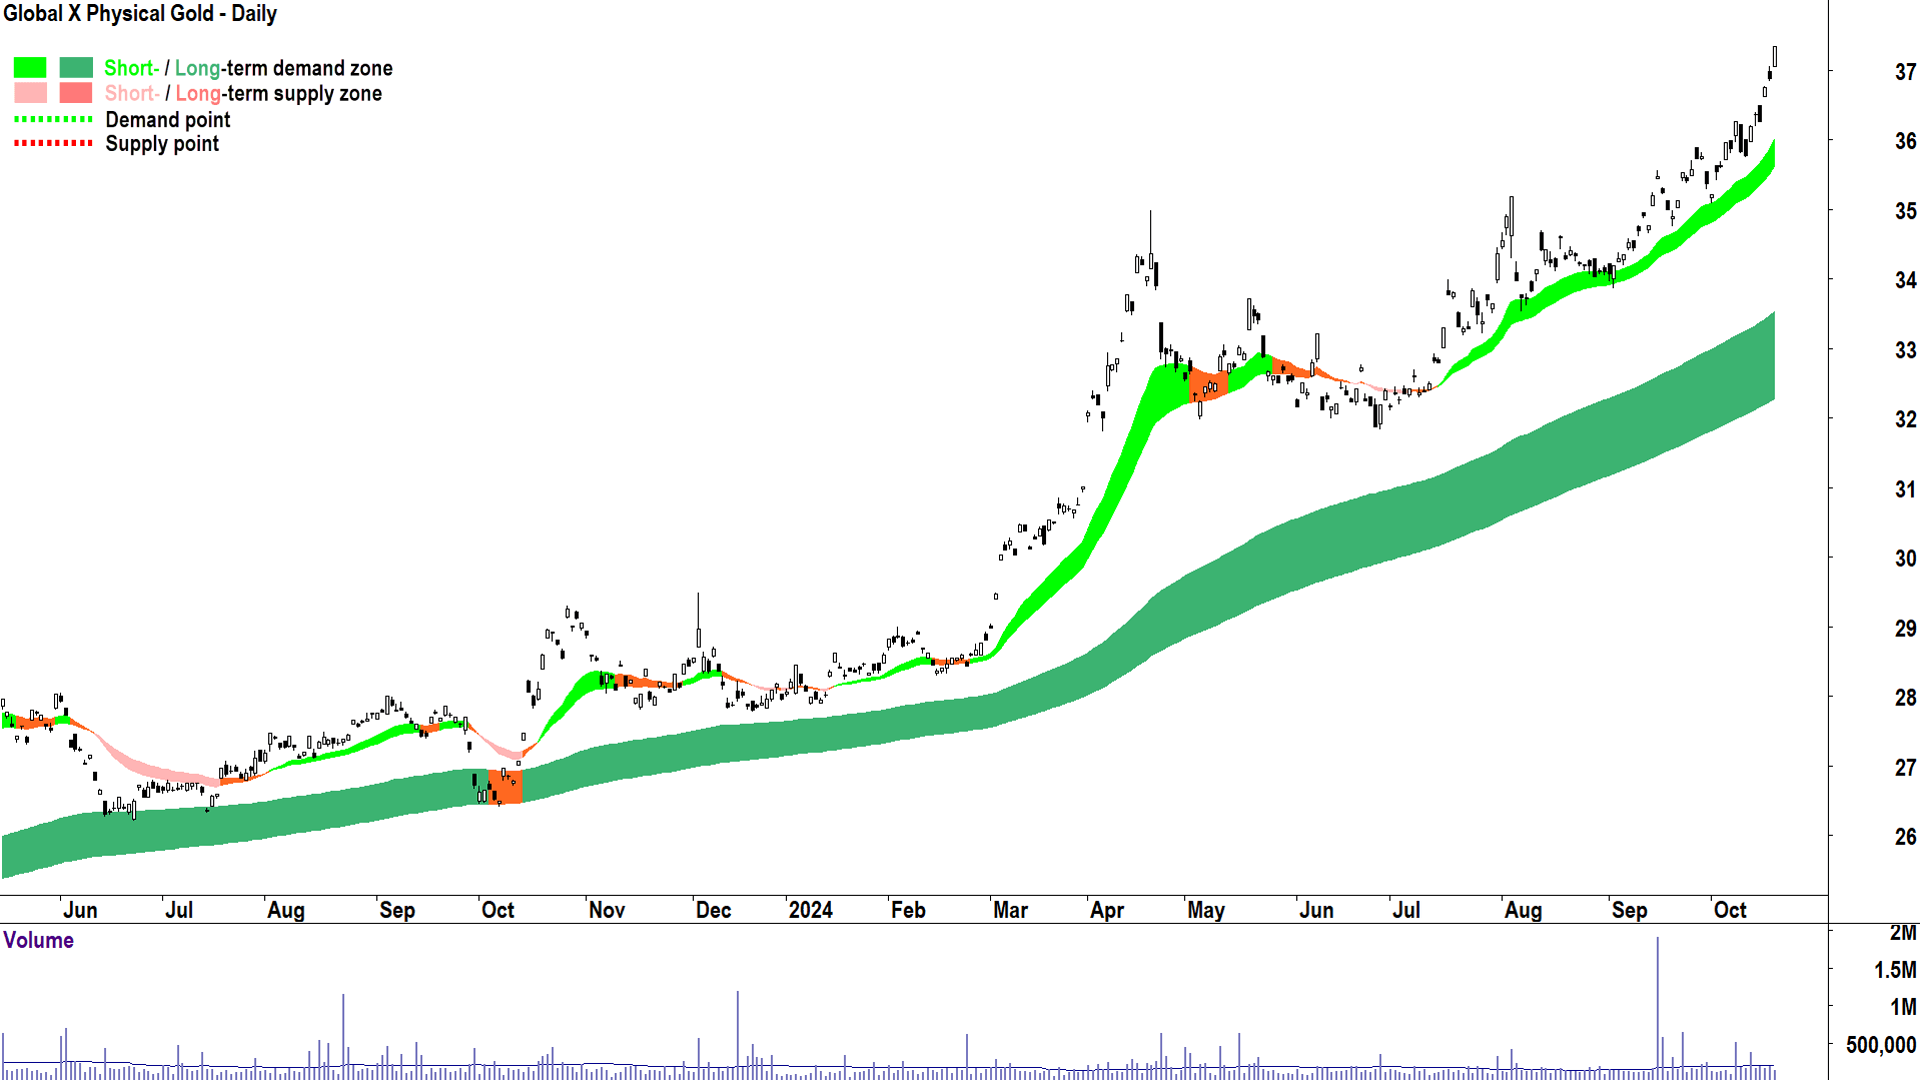
Task: Click the 35 price axis label
Action: (1905, 211)
